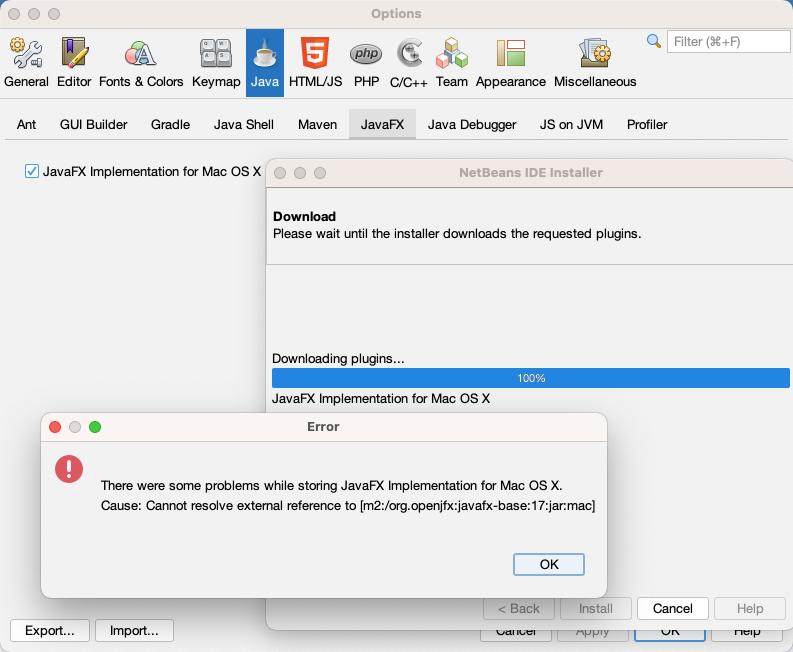Click the 'Downloading plugins...' label
The width and height of the screenshot is (793, 652).
pos(338,358)
